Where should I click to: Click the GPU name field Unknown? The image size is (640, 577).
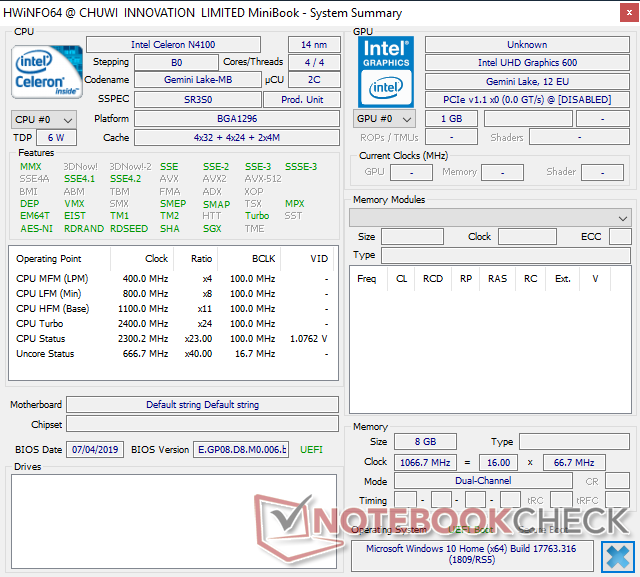(527, 44)
